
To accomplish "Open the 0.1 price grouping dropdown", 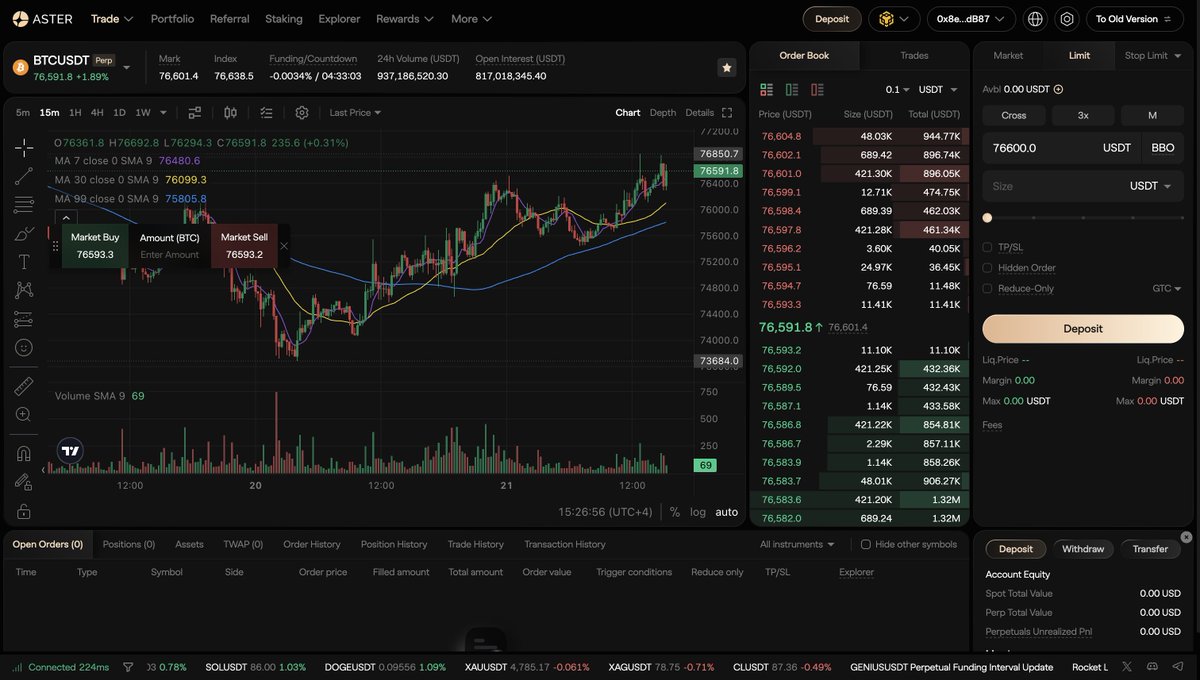I will pyautogui.click(x=898, y=90).
